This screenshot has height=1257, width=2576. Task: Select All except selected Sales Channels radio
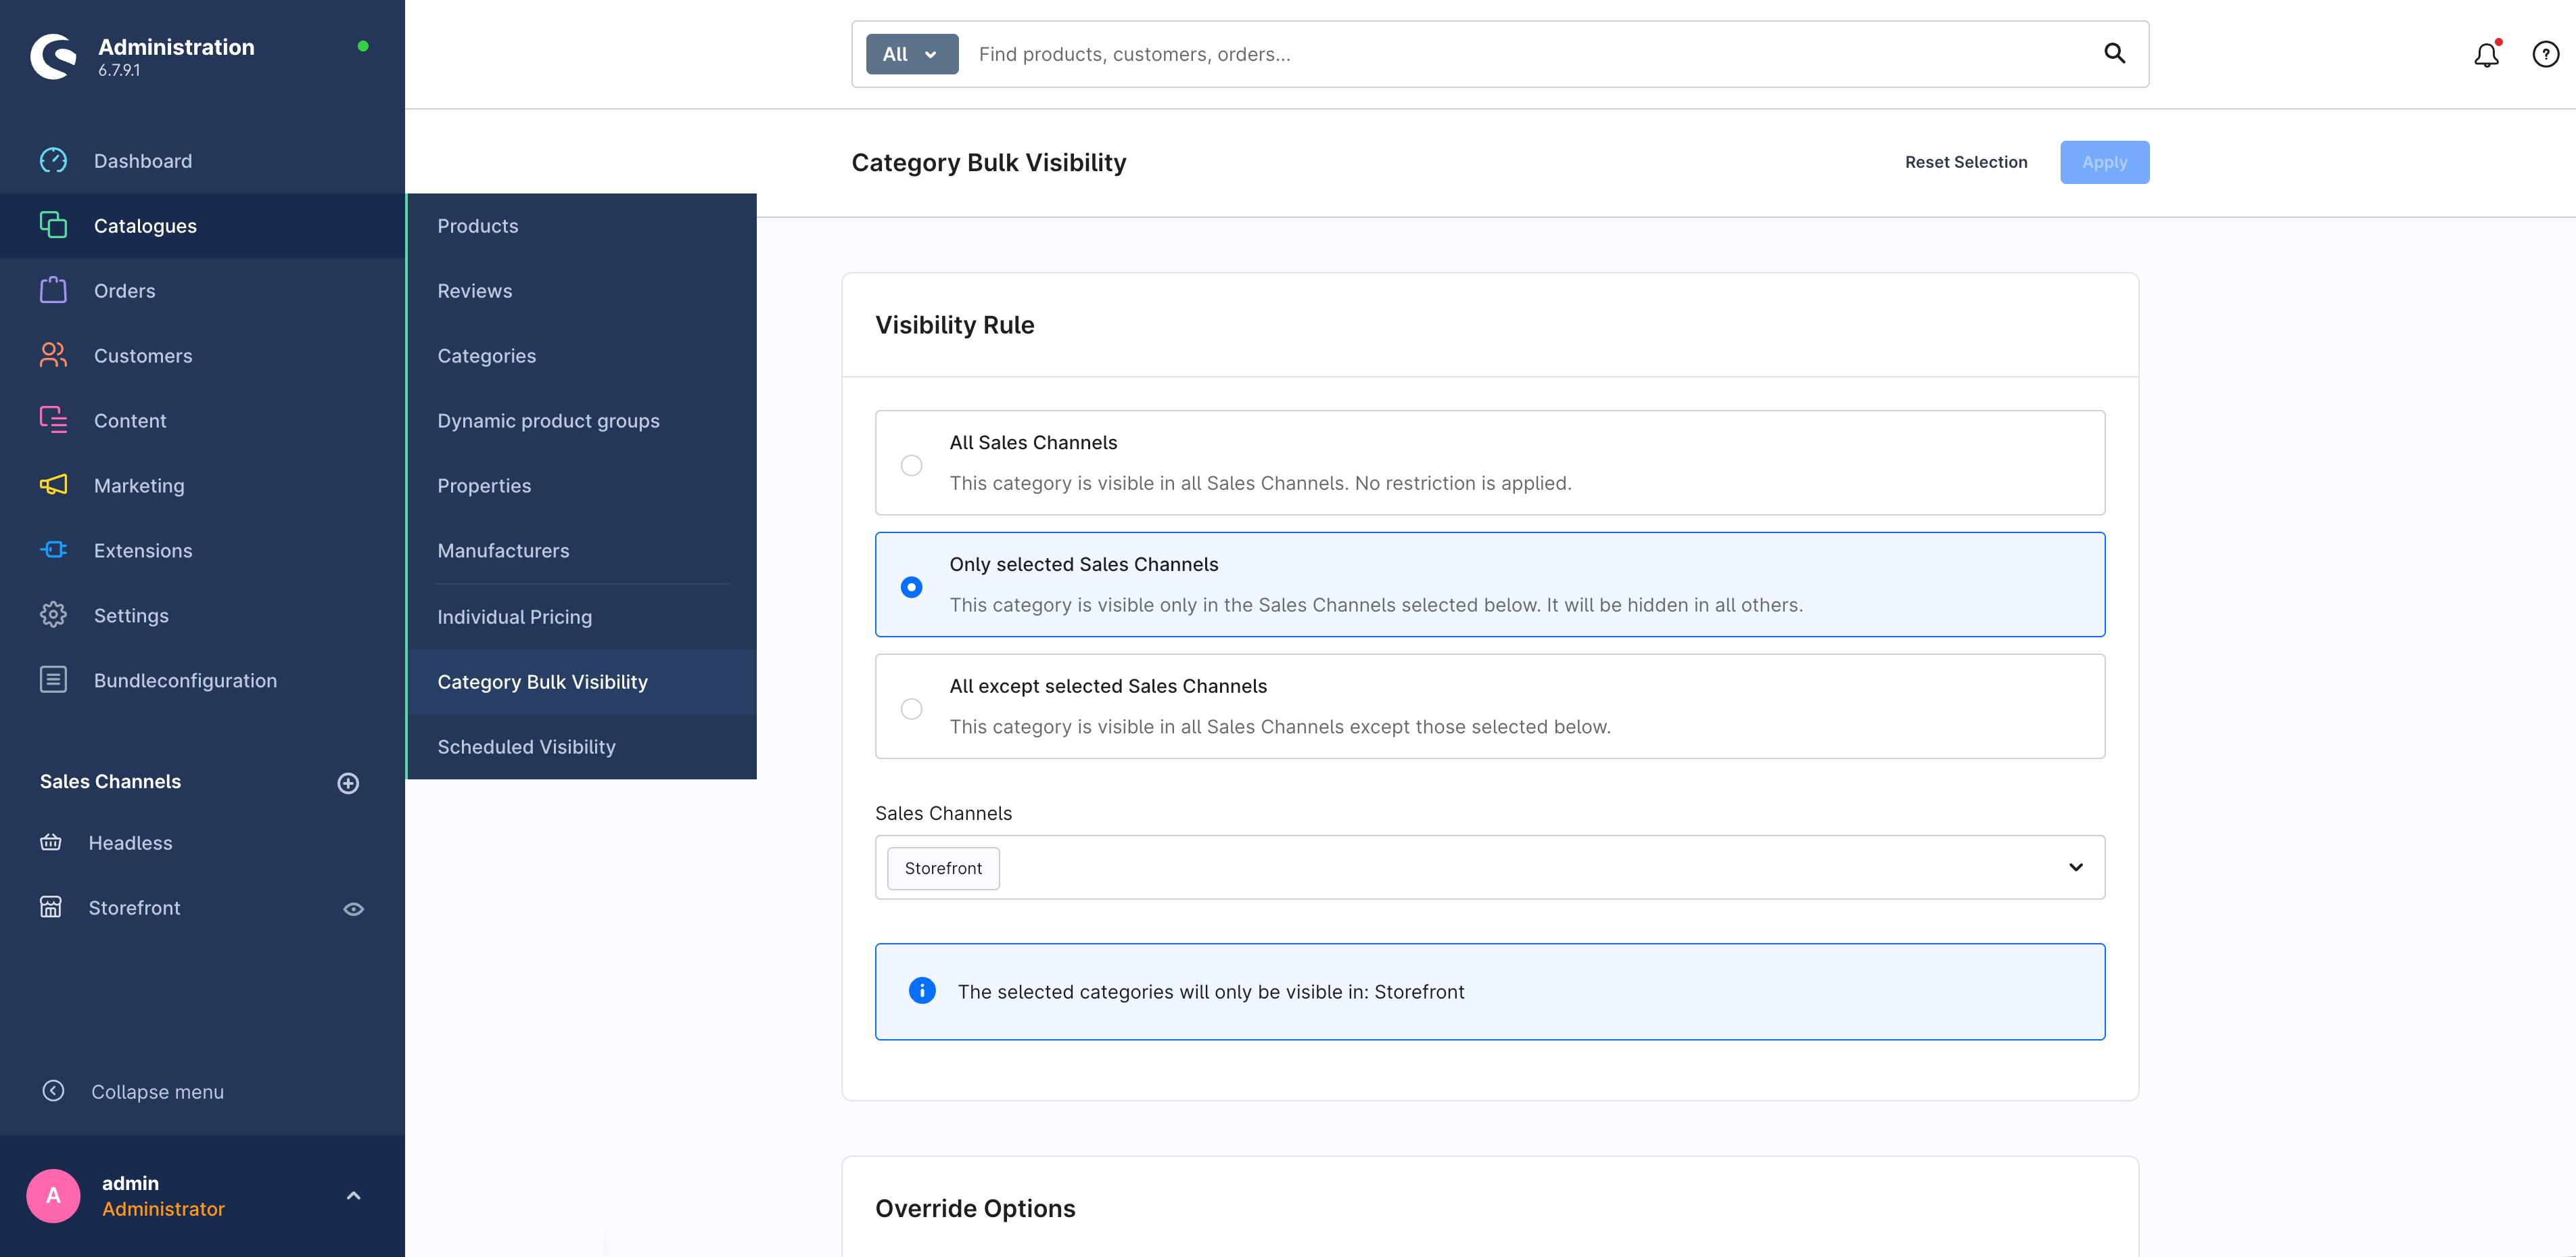pos(911,709)
